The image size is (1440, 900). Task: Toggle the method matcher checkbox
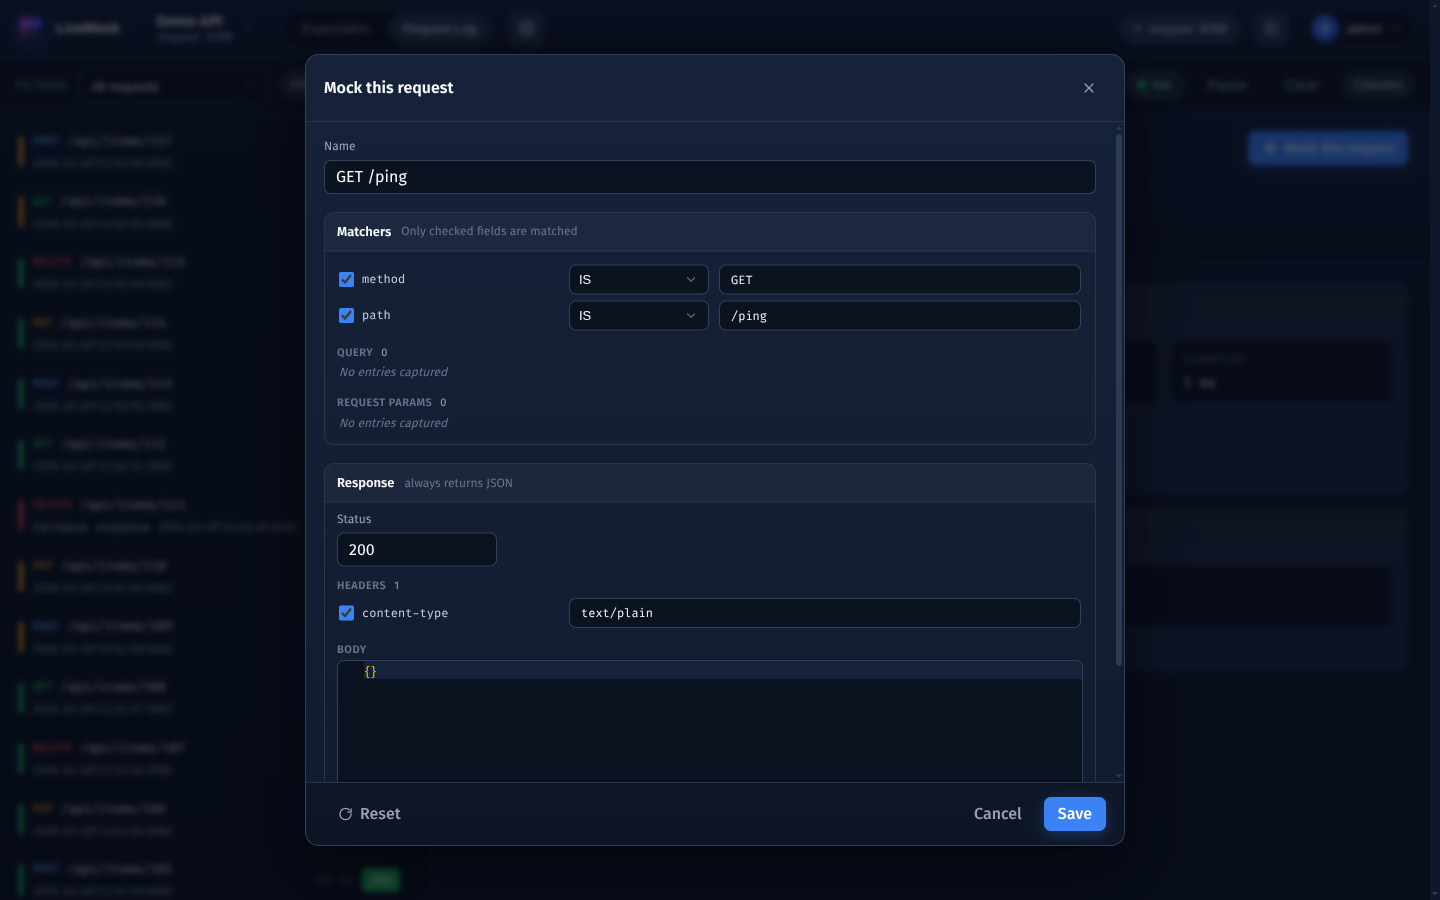(347, 279)
